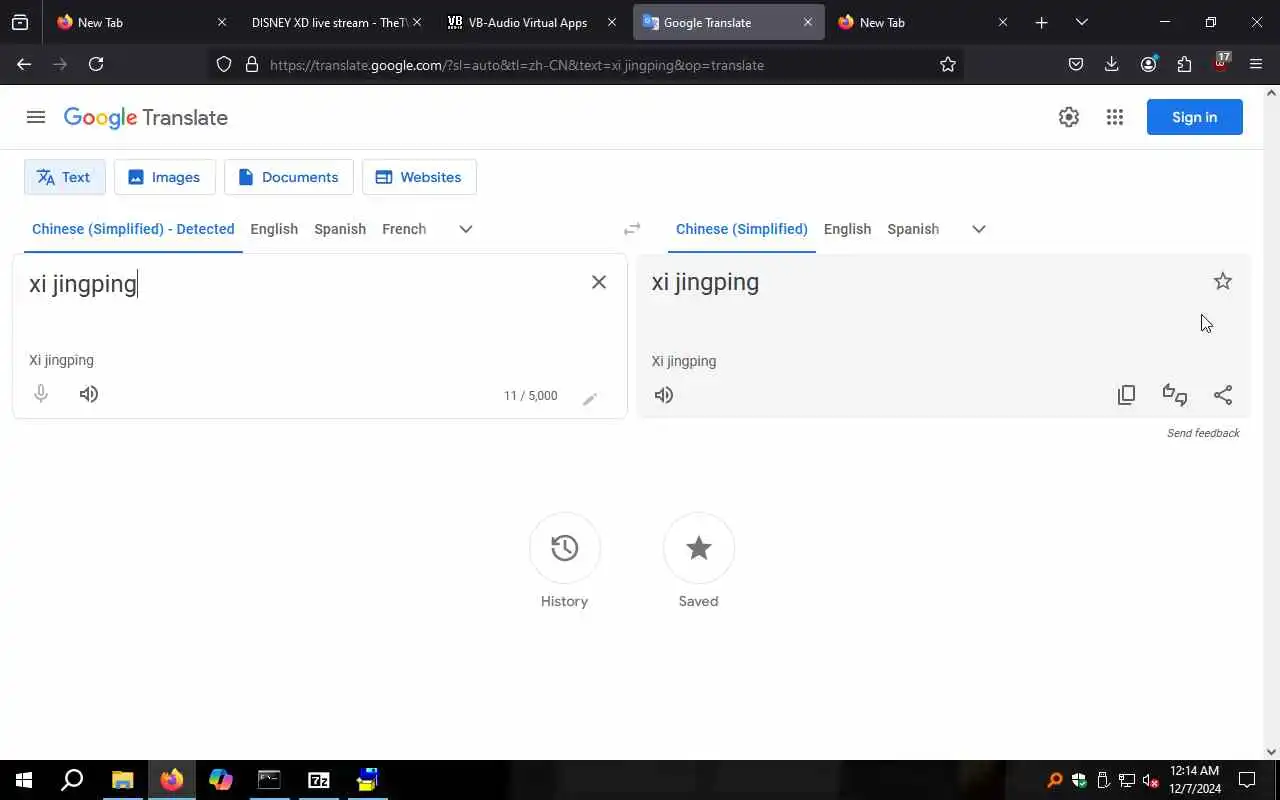Open a new browser tab plus
The width and height of the screenshot is (1280, 800).
point(1041,22)
